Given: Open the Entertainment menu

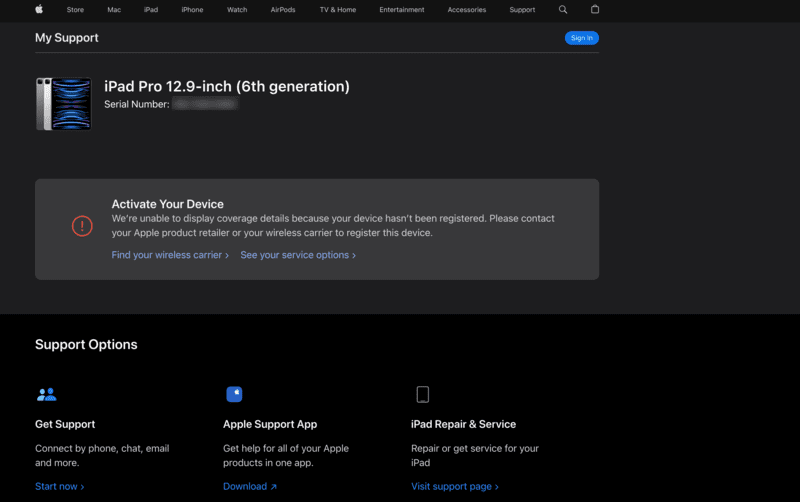Looking at the screenshot, I should (402, 10).
